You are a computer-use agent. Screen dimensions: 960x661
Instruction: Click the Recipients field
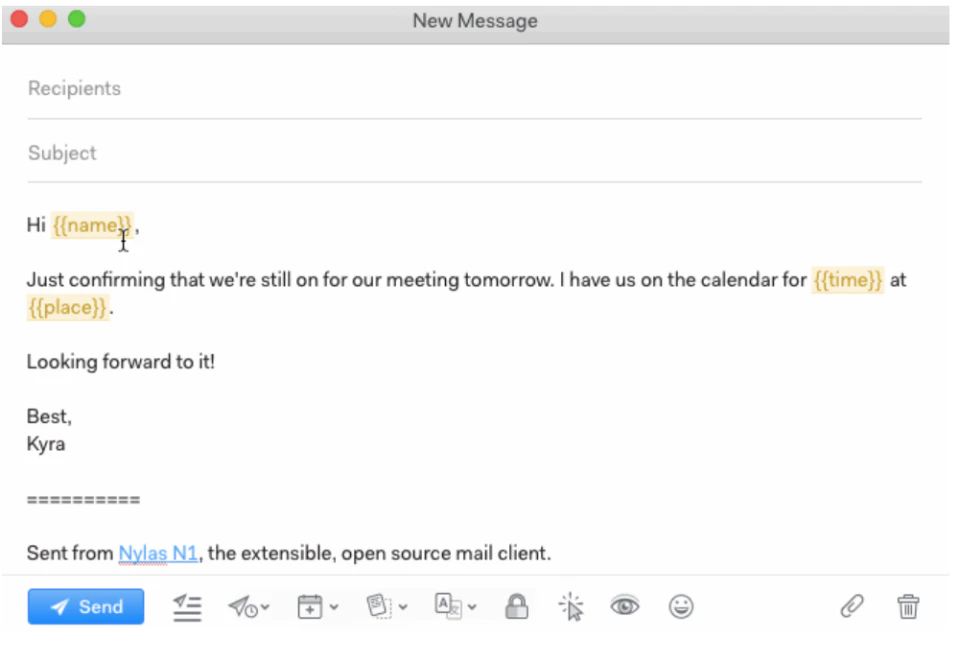pyautogui.click(x=200, y=88)
